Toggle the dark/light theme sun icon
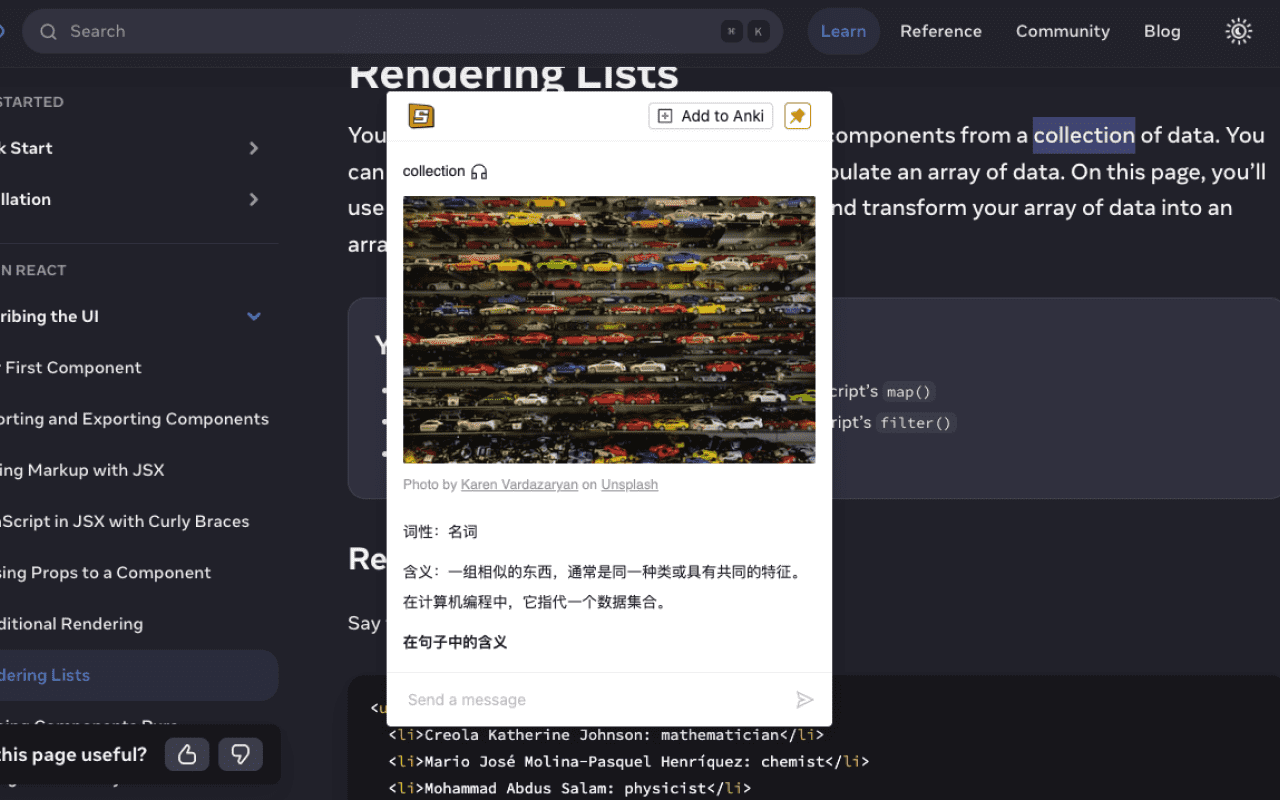1280x800 pixels. (x=1238, y=32)
